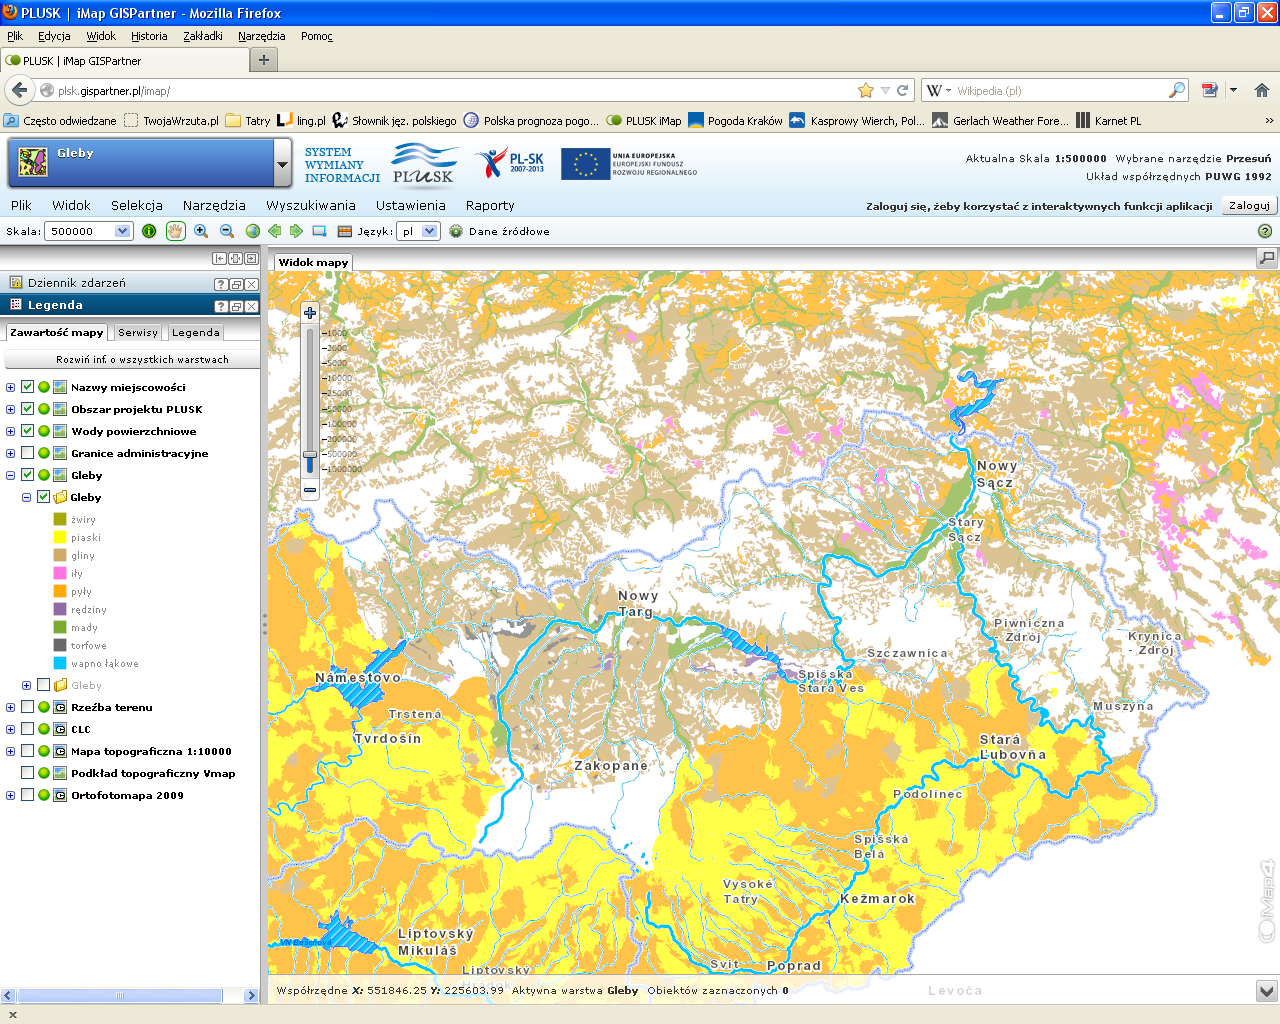
Task: Select the pan hand tool
Action: [175, 231]
